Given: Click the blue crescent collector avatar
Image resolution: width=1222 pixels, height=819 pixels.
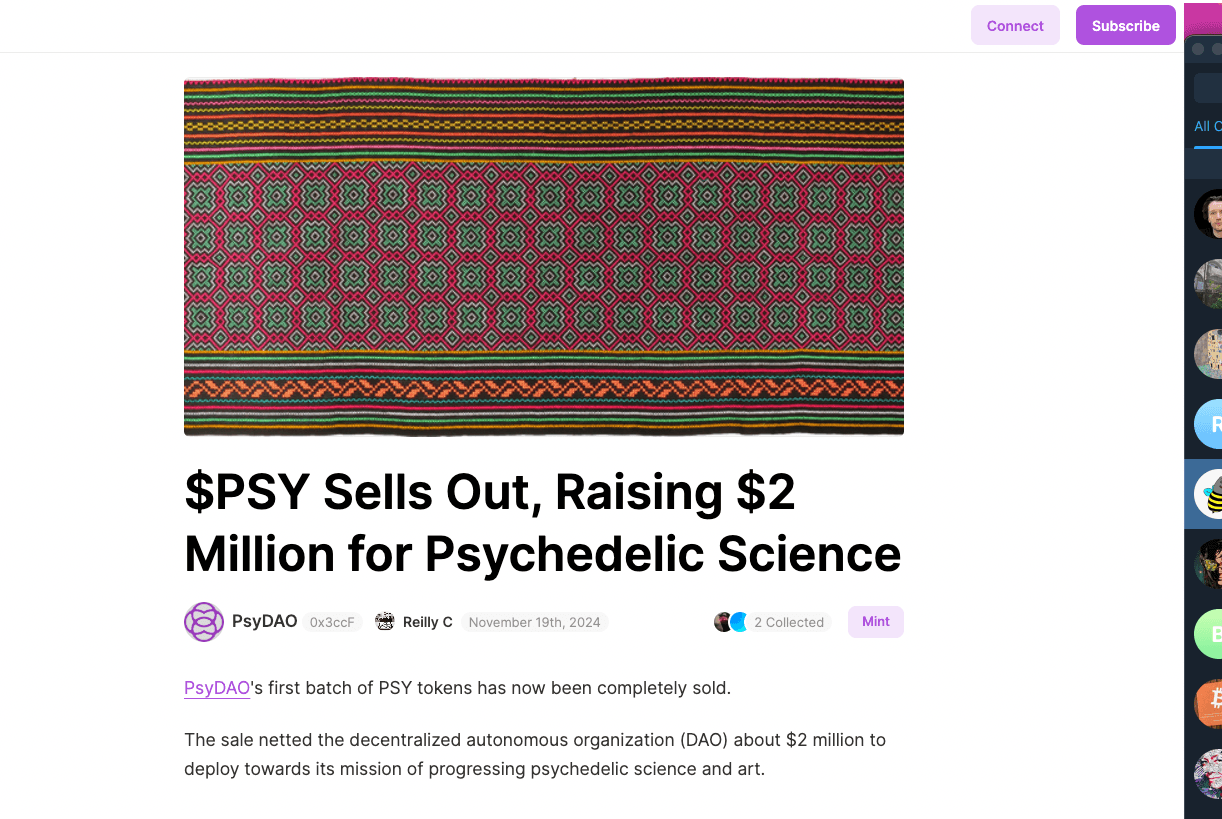Looking at the screenshot, I should (738, 621).
